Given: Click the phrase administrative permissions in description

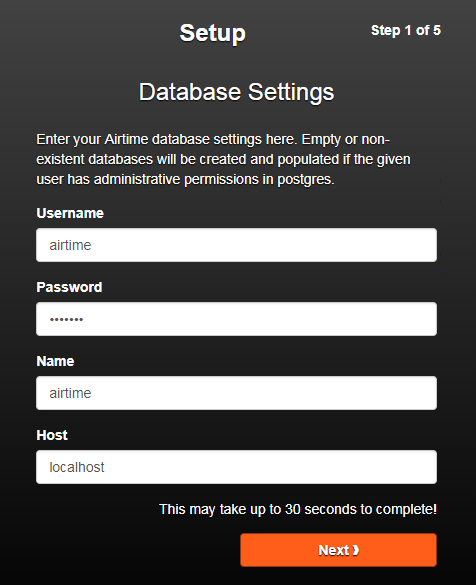Looking at the screenshot, I should [x=176, y=179].
